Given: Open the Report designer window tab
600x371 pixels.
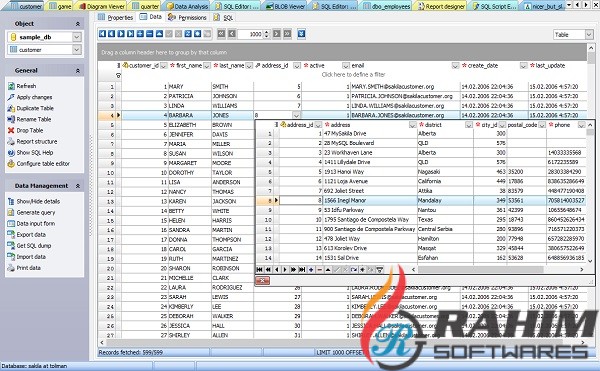Looking at the screenshot, I should (x=442, y=6).
